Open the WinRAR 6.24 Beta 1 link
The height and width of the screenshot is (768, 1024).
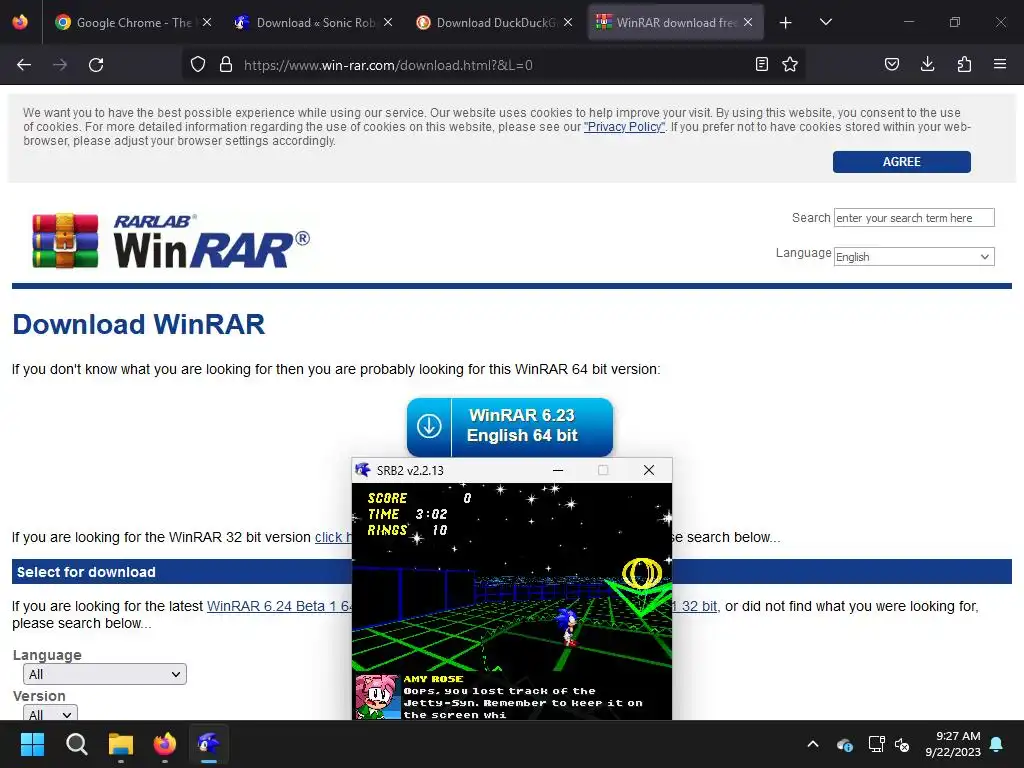[280, 606]
